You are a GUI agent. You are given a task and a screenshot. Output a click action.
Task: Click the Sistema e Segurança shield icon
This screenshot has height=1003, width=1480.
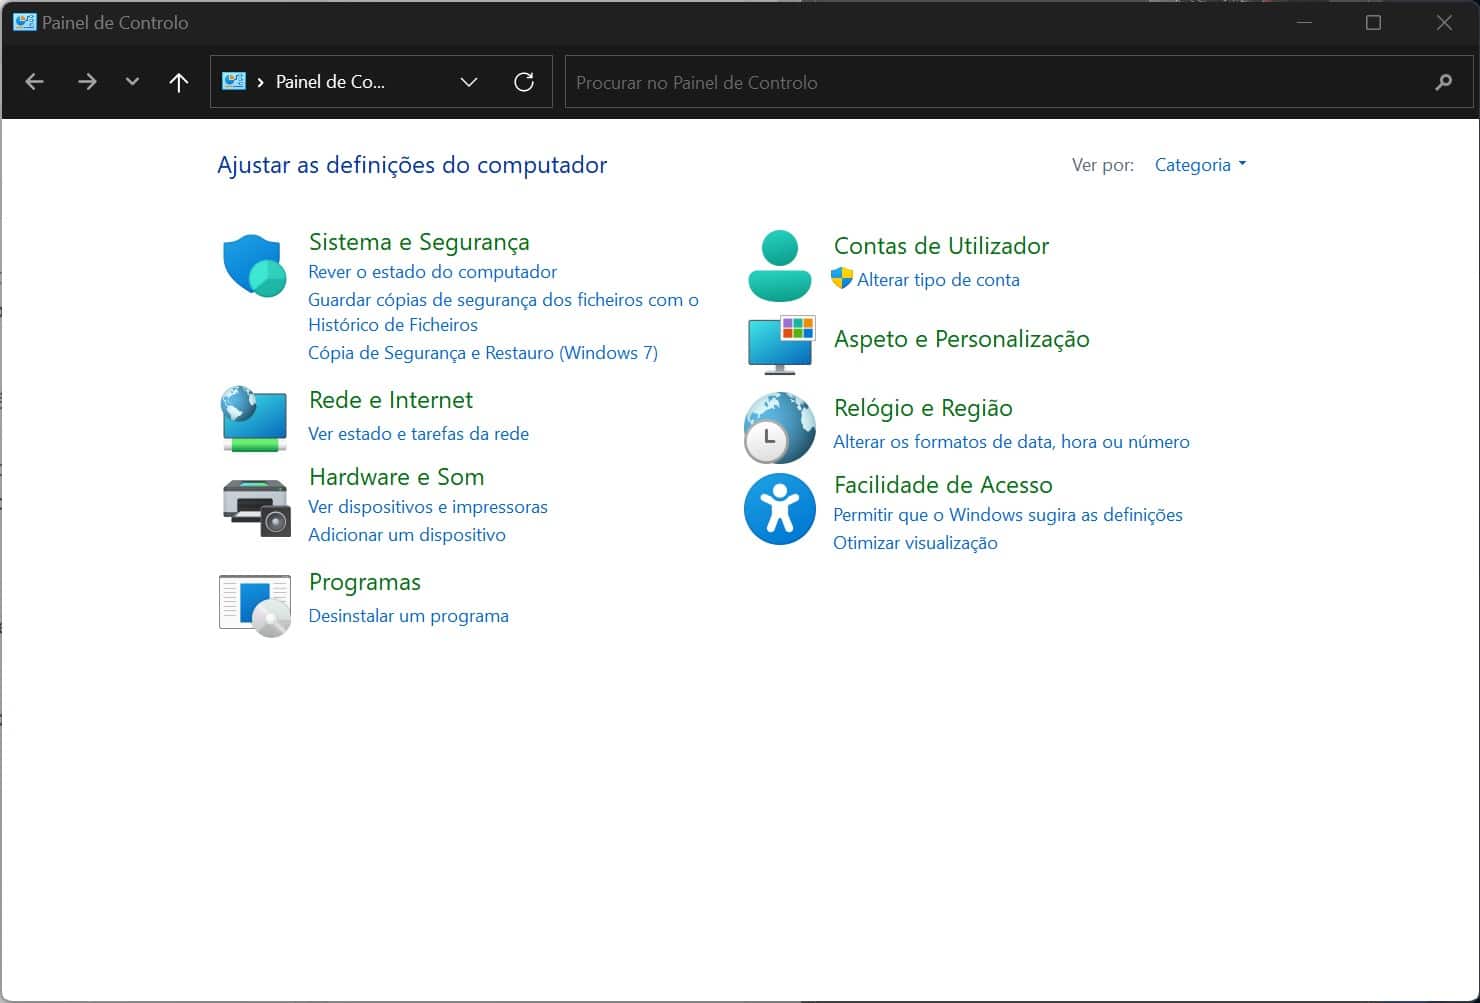(254, 266)
